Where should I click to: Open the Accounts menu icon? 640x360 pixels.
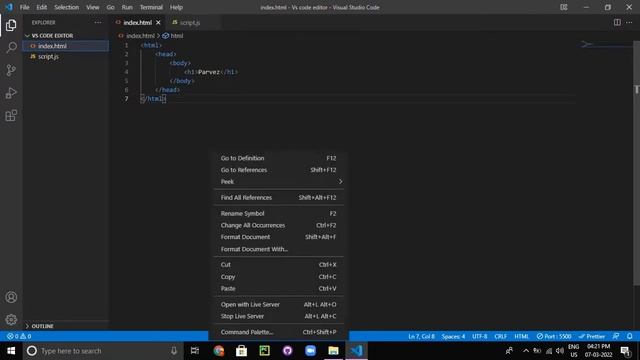(11, 297)
